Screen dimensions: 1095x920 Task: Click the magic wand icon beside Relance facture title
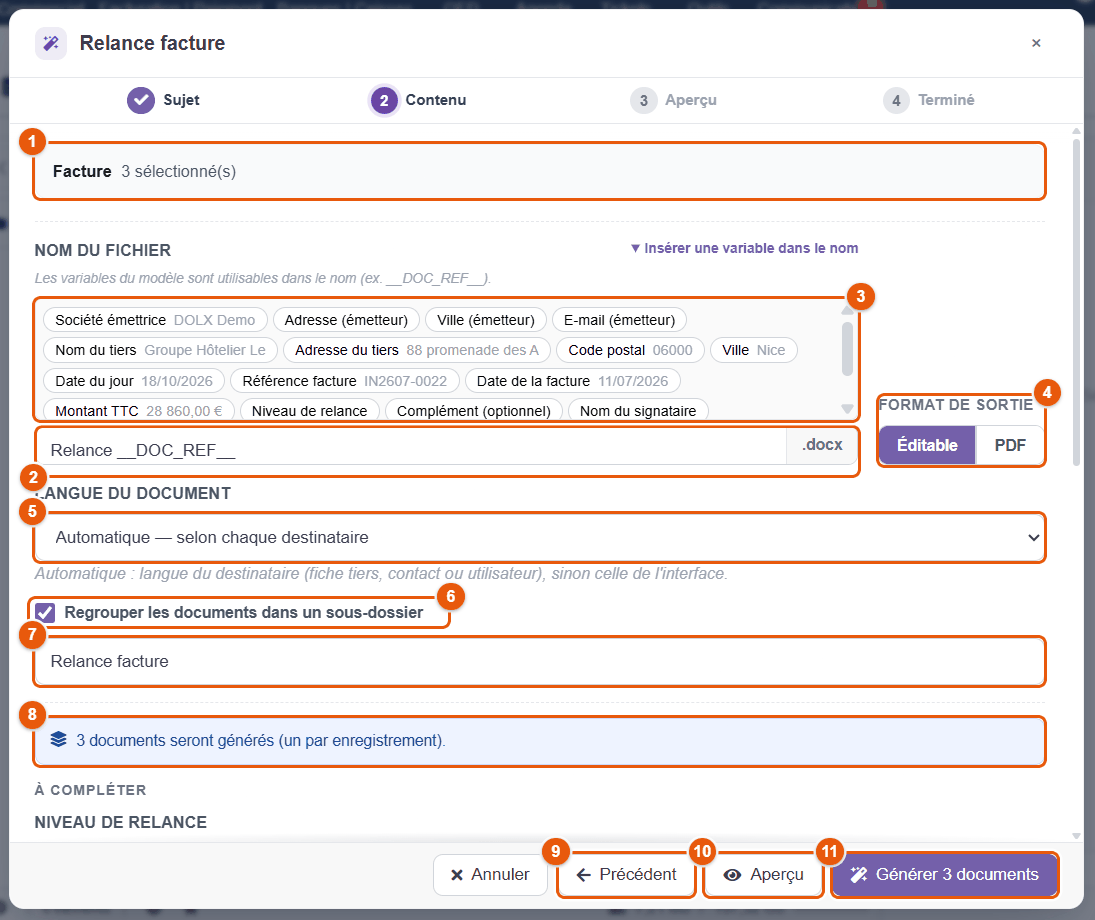[x=50, y=43]
